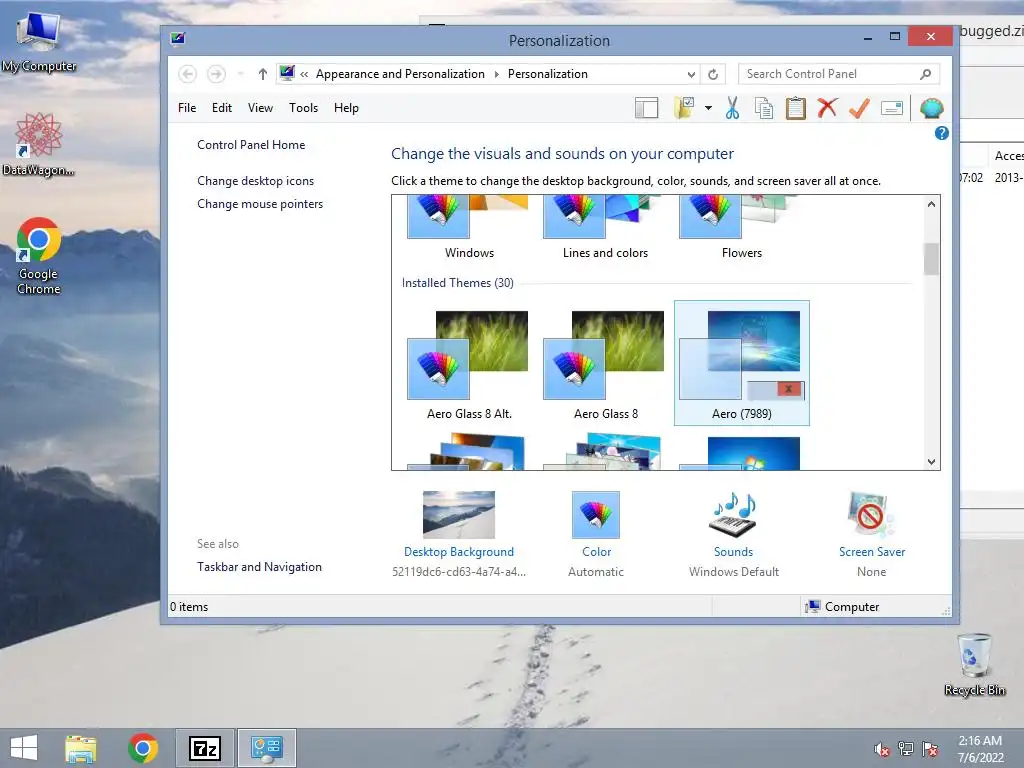The image size is (1024, 768).
Task: Open File Explorer from taskbar
Action: [81, 748]
